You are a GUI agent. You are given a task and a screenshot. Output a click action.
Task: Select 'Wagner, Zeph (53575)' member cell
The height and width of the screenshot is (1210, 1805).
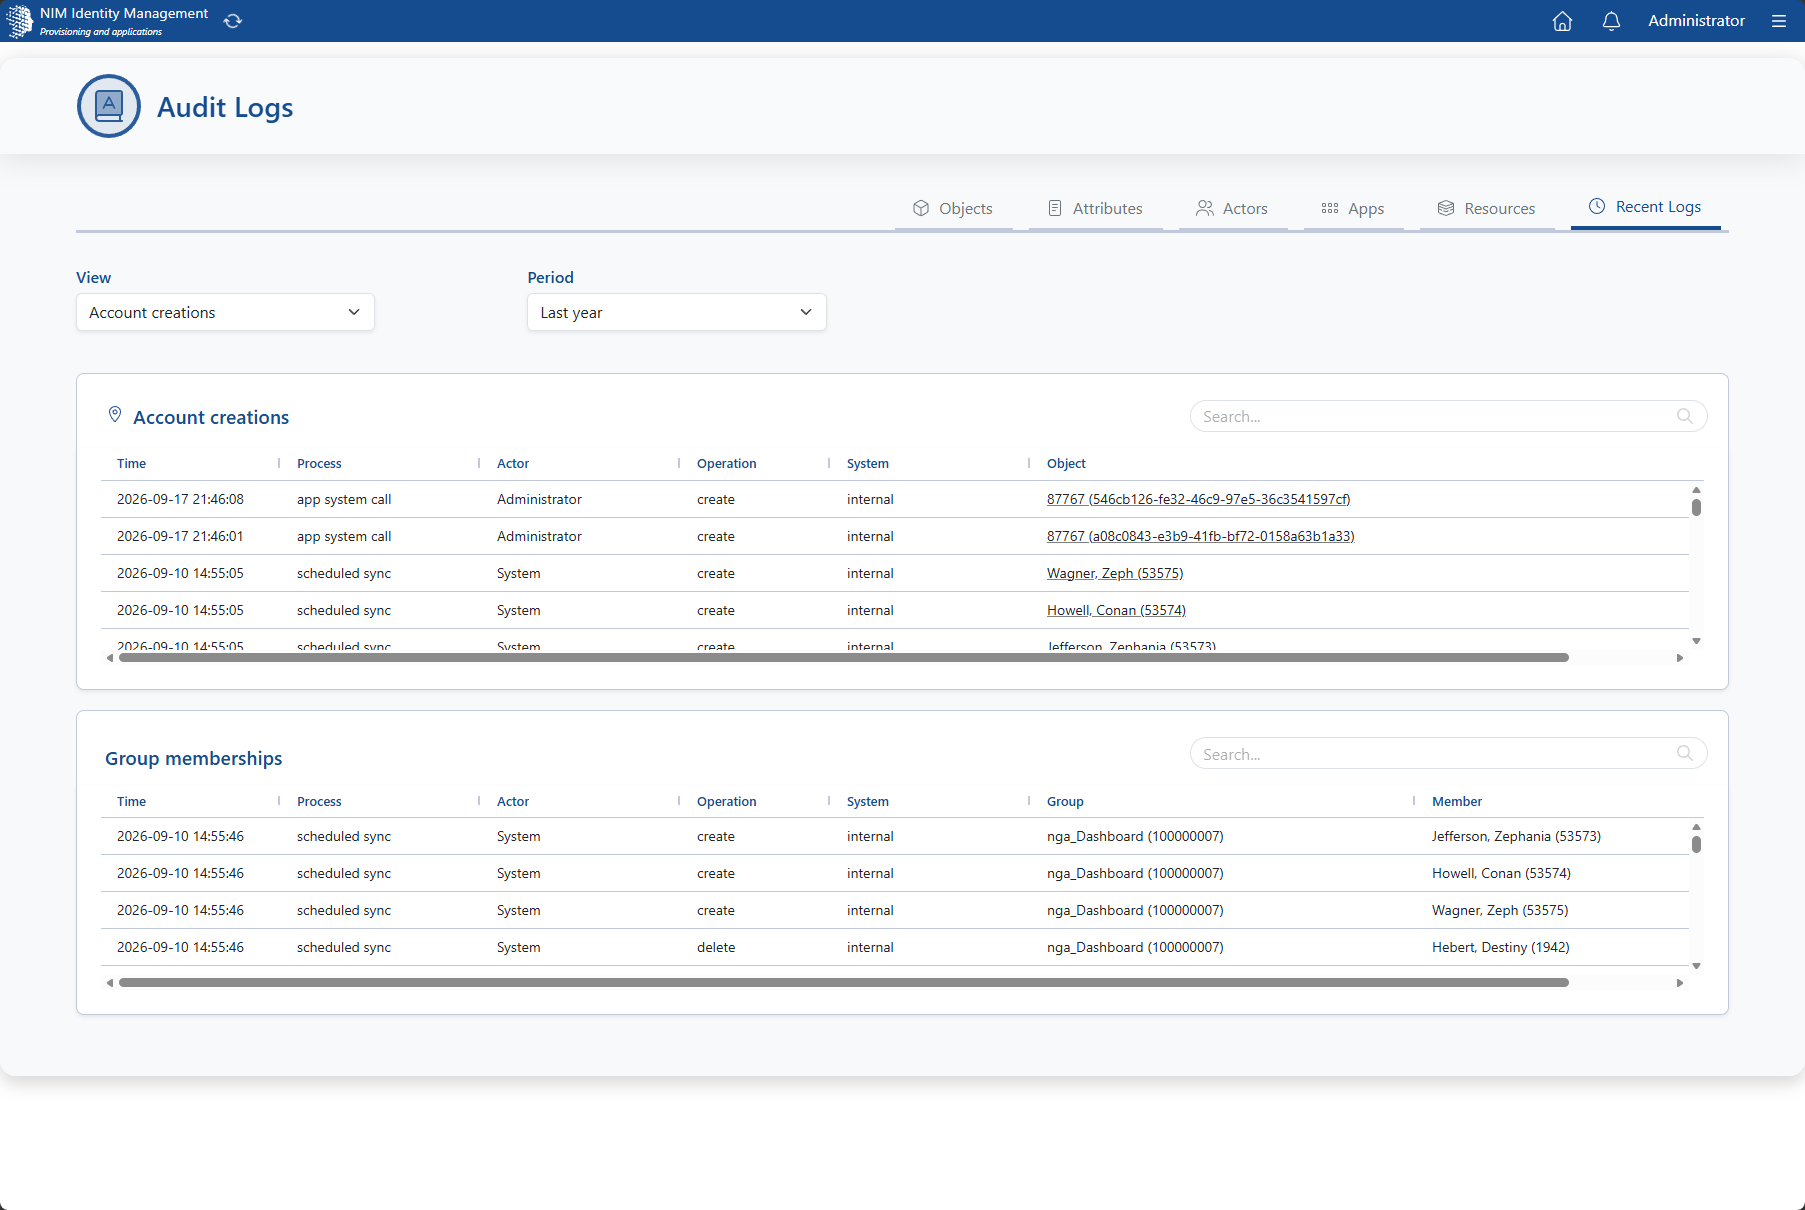point(1500,910)
